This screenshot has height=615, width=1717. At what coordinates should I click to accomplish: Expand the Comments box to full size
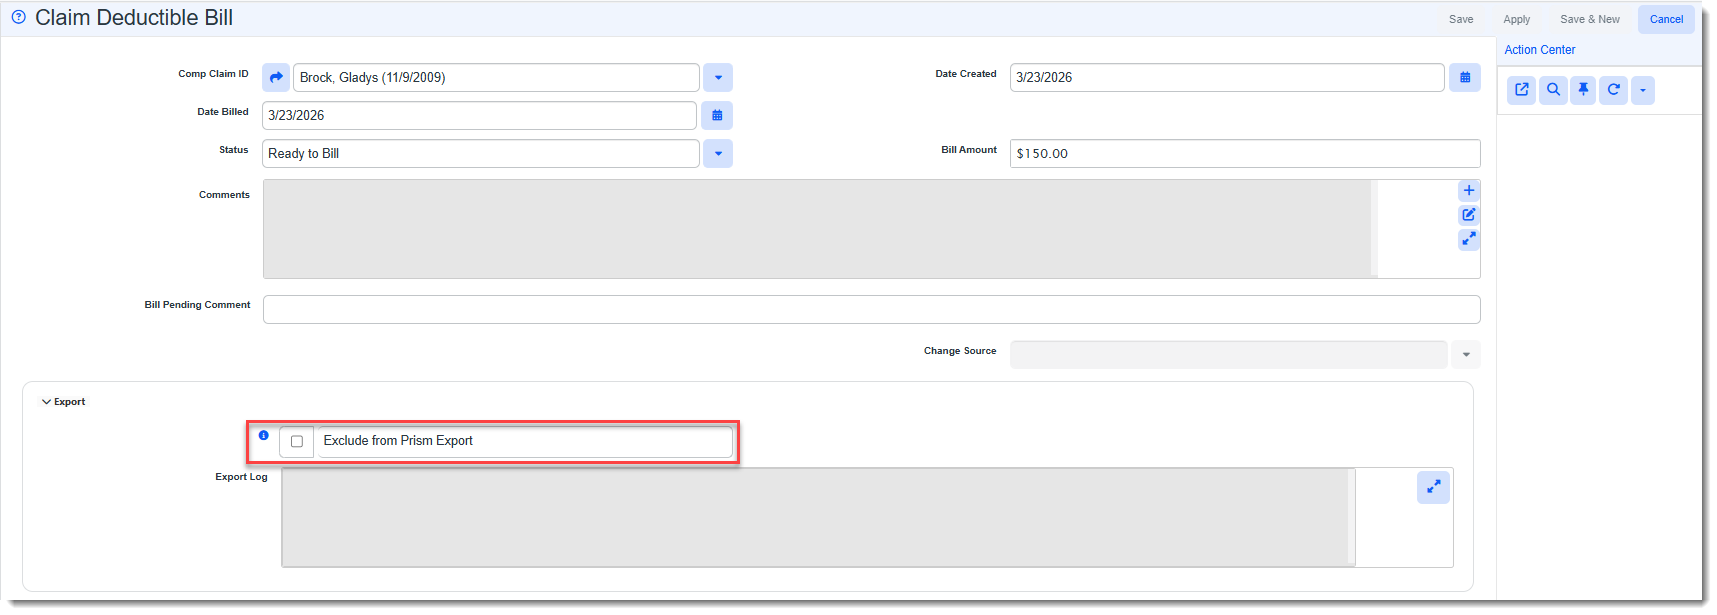(x=1469, y=239)
